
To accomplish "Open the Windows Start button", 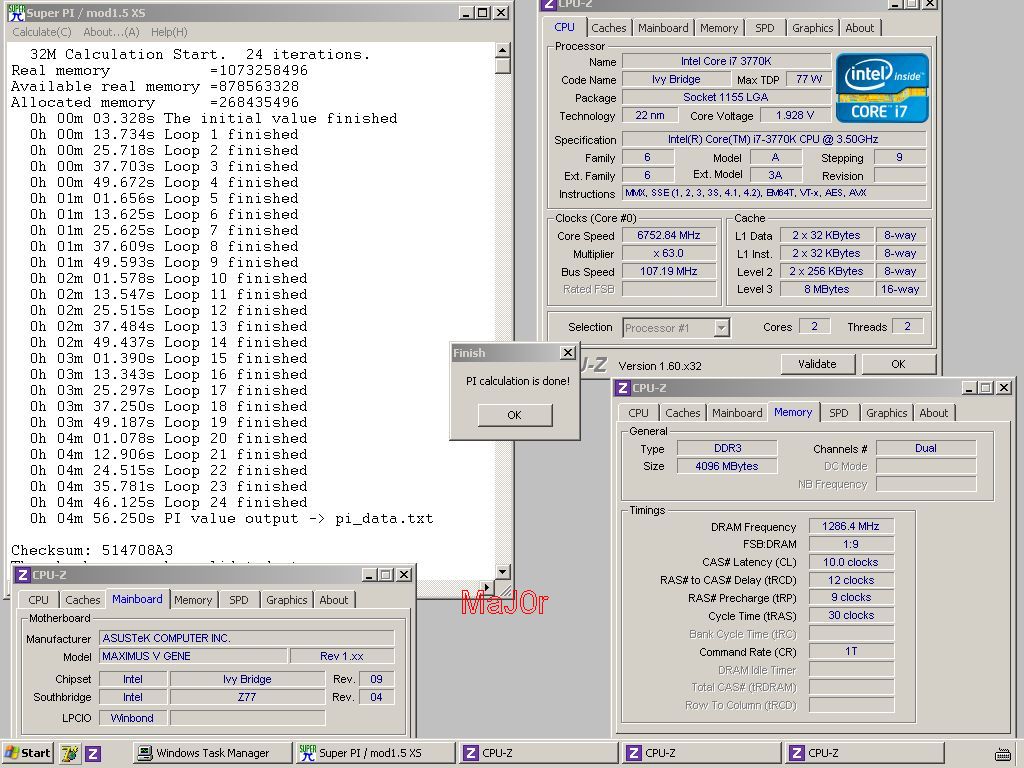I will tap(27, 753).
